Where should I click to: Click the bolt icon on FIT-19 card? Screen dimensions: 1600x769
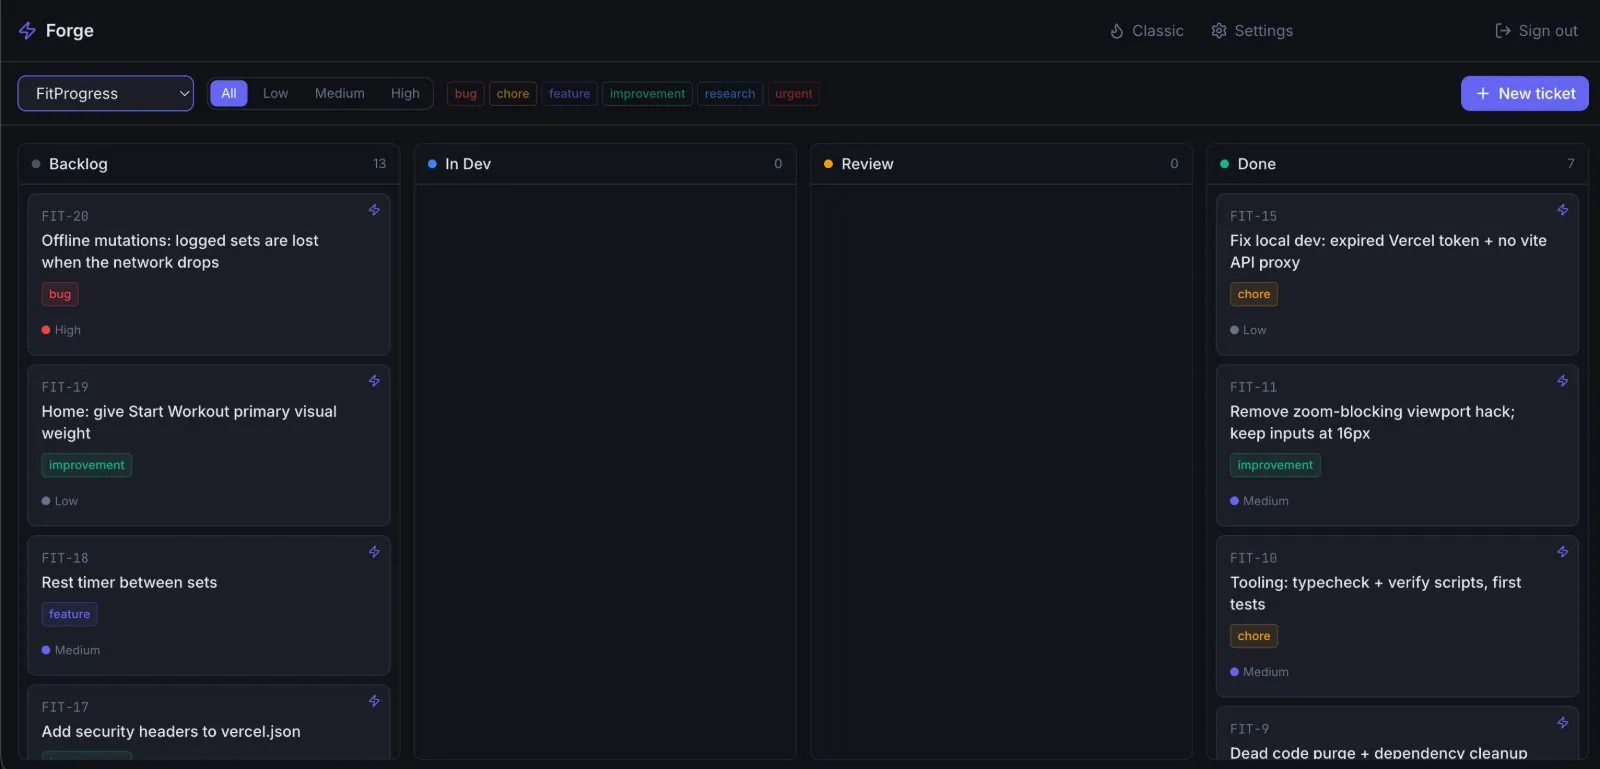click(x=374, y=381)
